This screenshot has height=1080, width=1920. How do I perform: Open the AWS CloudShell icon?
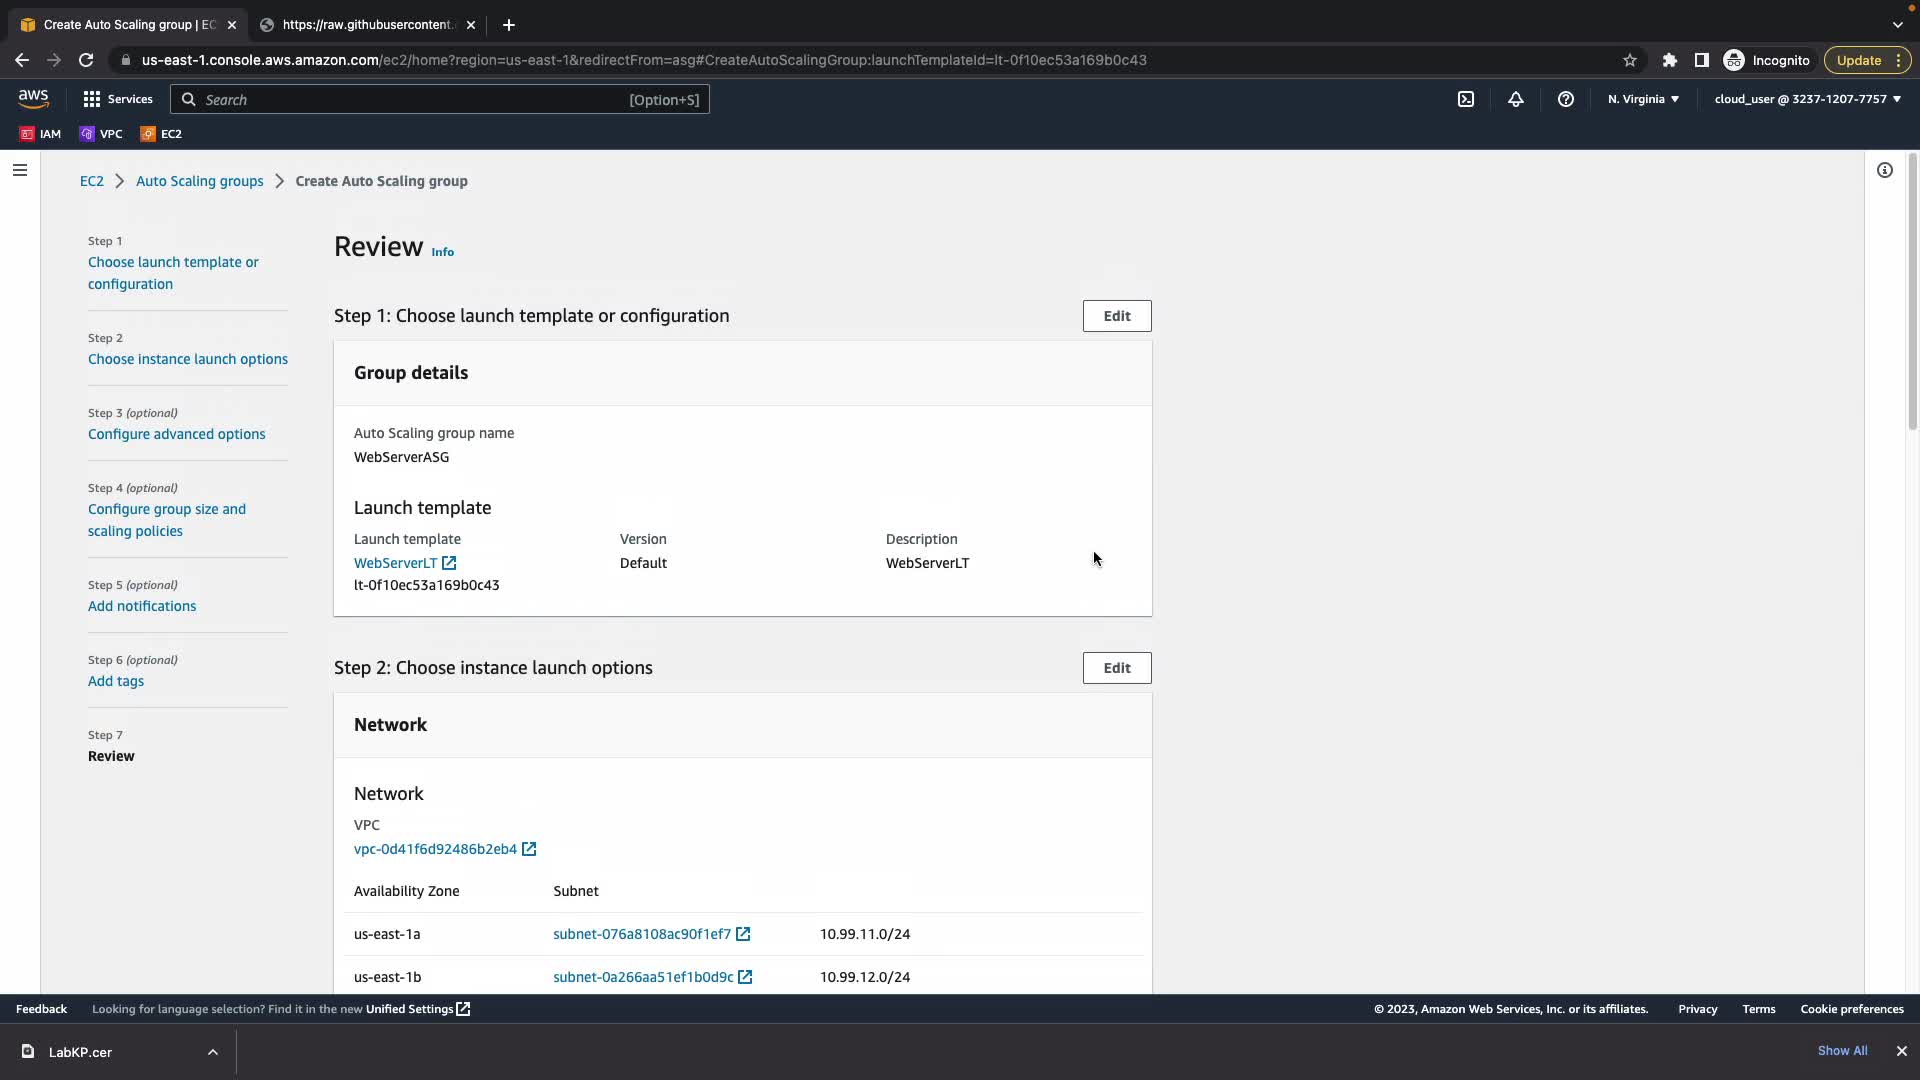click(x=1466, y=99)
